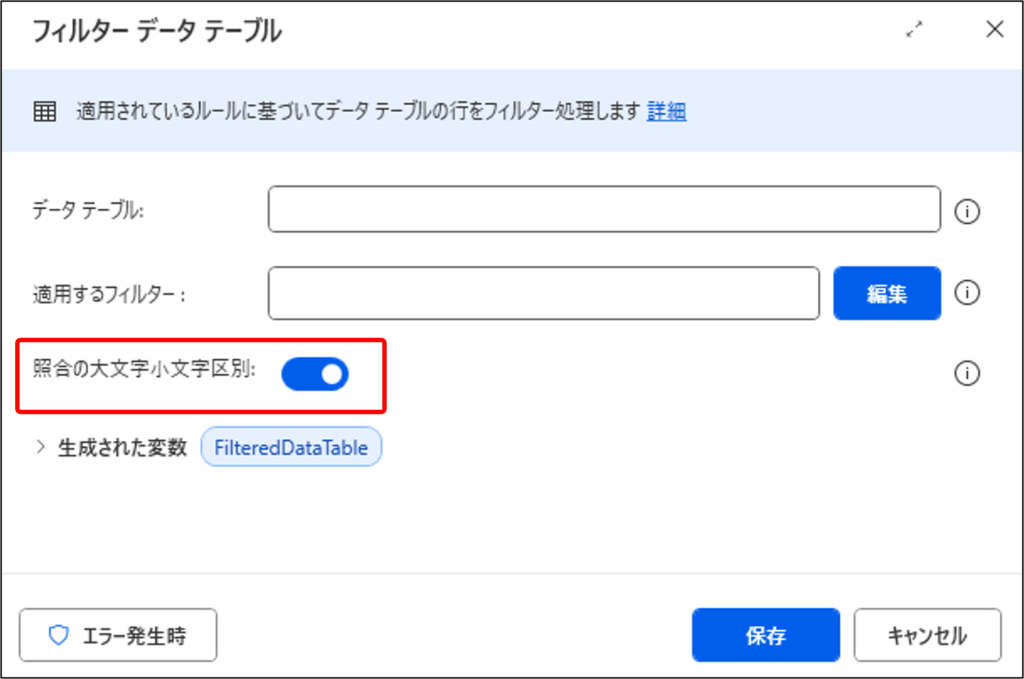Click the shield icon for エラー発生時
Screen dimensions: 1024x679
pos(59,635)
